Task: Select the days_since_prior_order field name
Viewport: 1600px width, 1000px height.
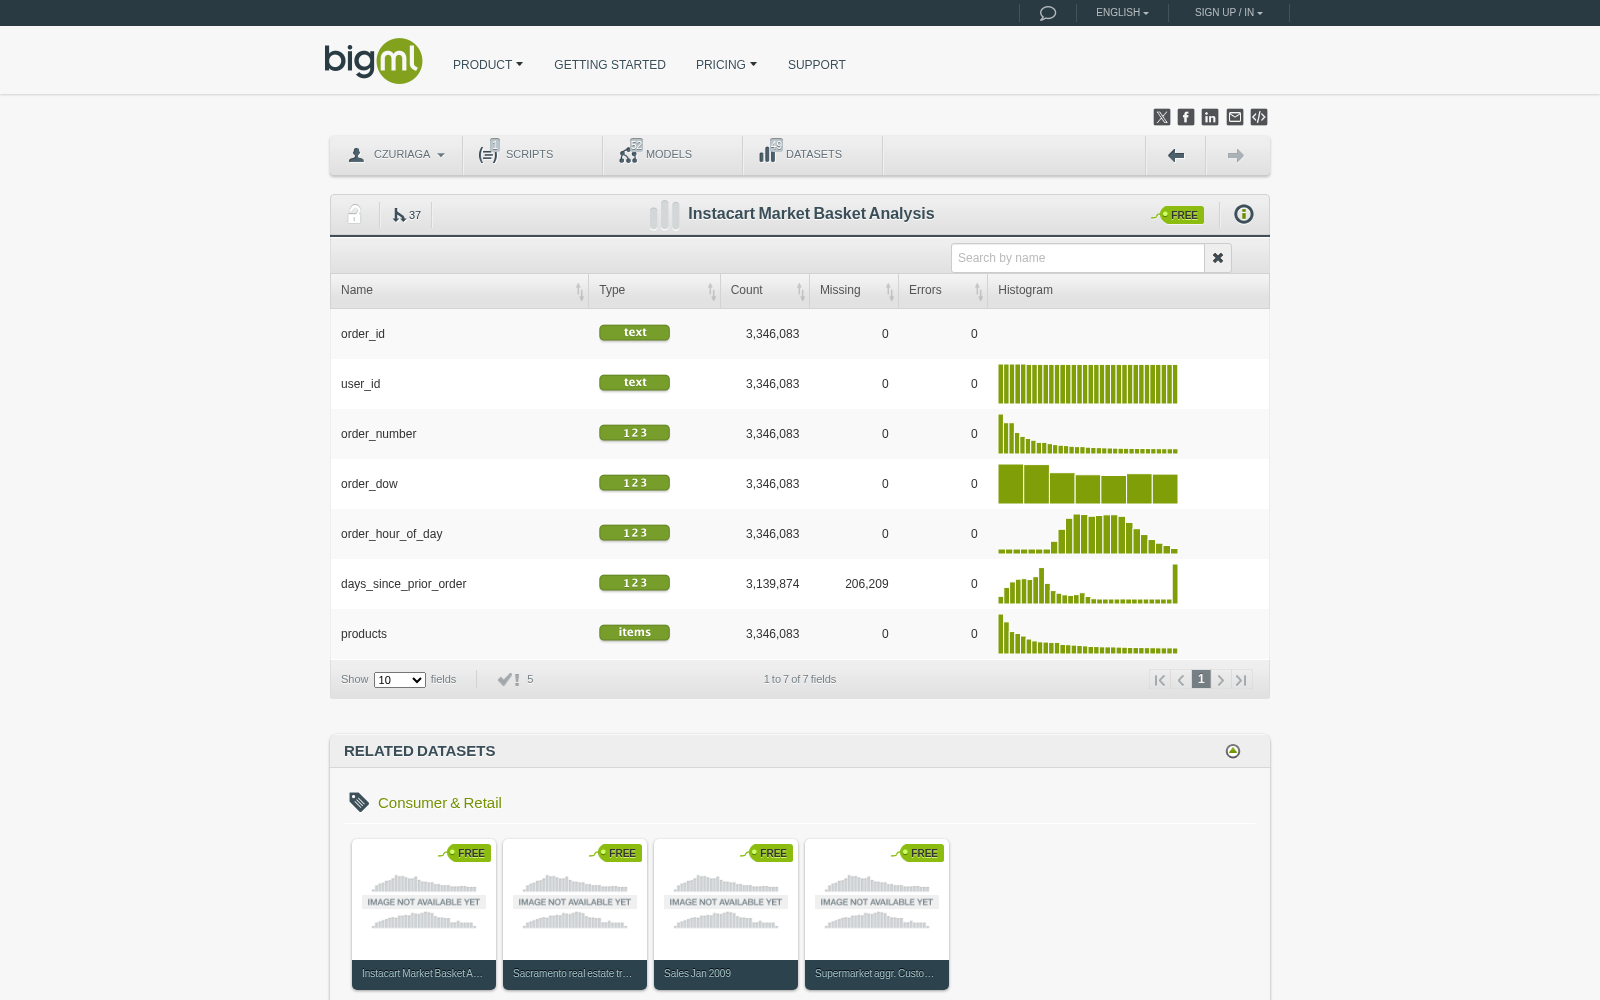Action: click(404, 584)
